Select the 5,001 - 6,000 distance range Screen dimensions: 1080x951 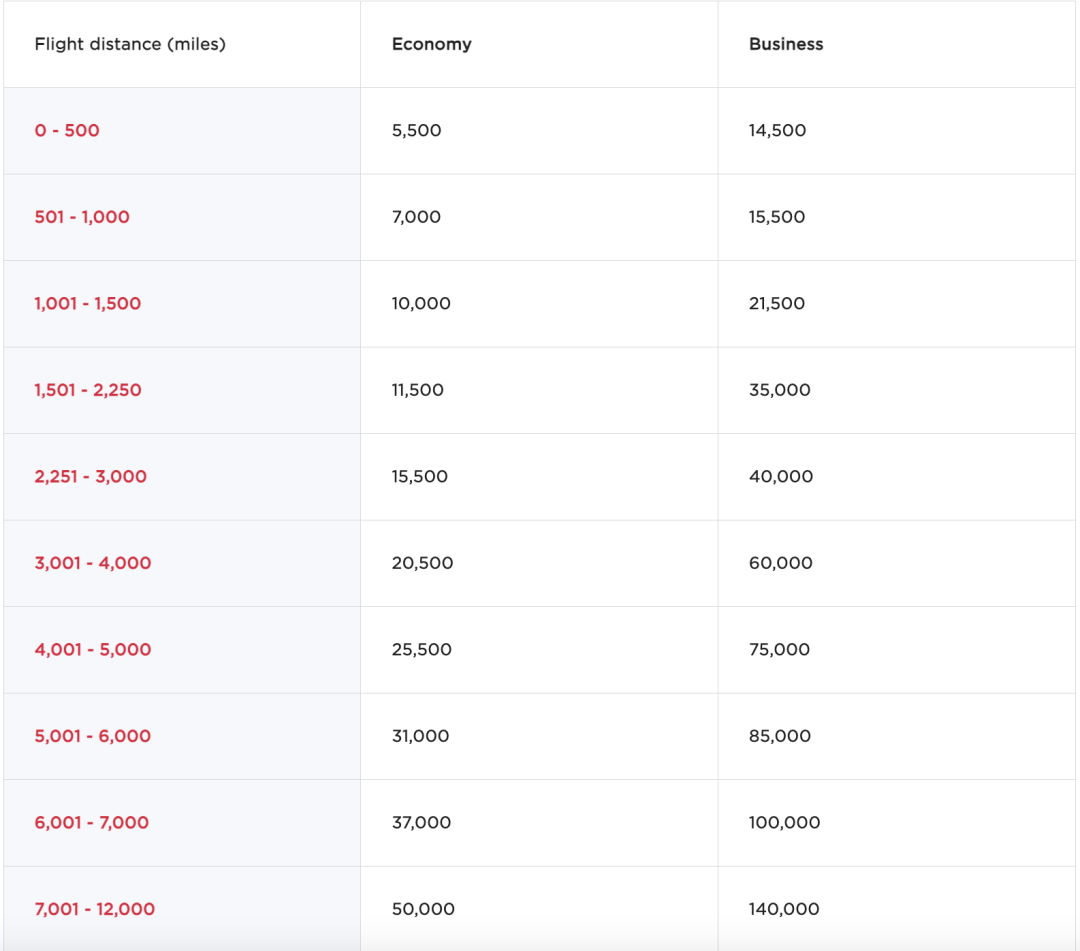(93, 736)
